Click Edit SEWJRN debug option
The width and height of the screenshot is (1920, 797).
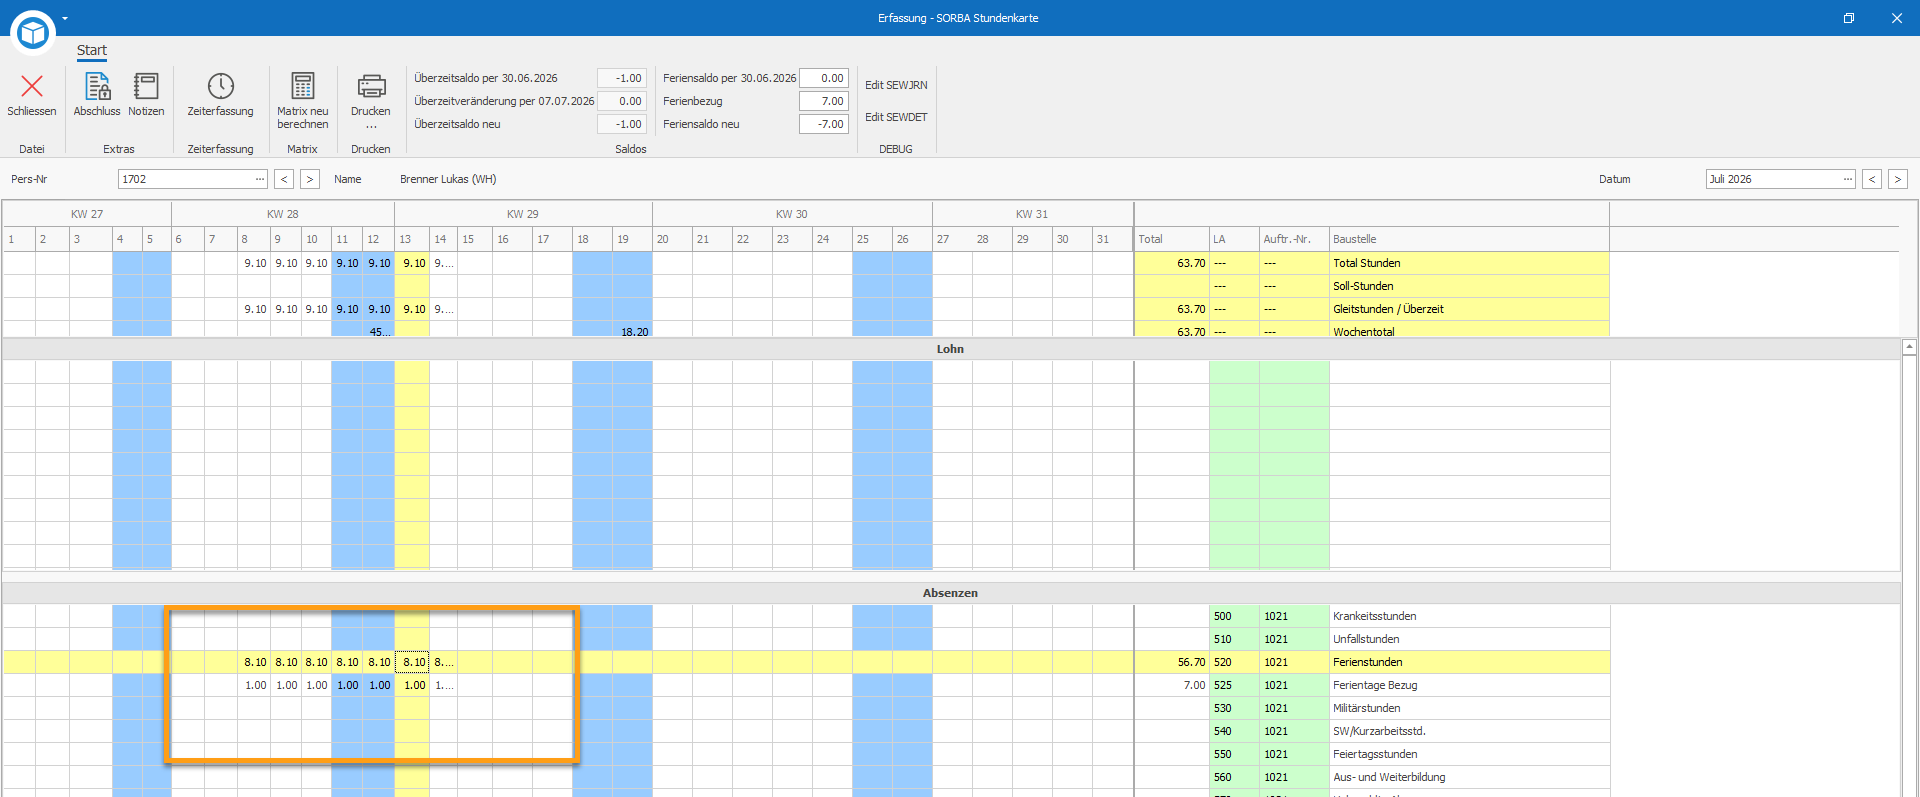[896, 85]
